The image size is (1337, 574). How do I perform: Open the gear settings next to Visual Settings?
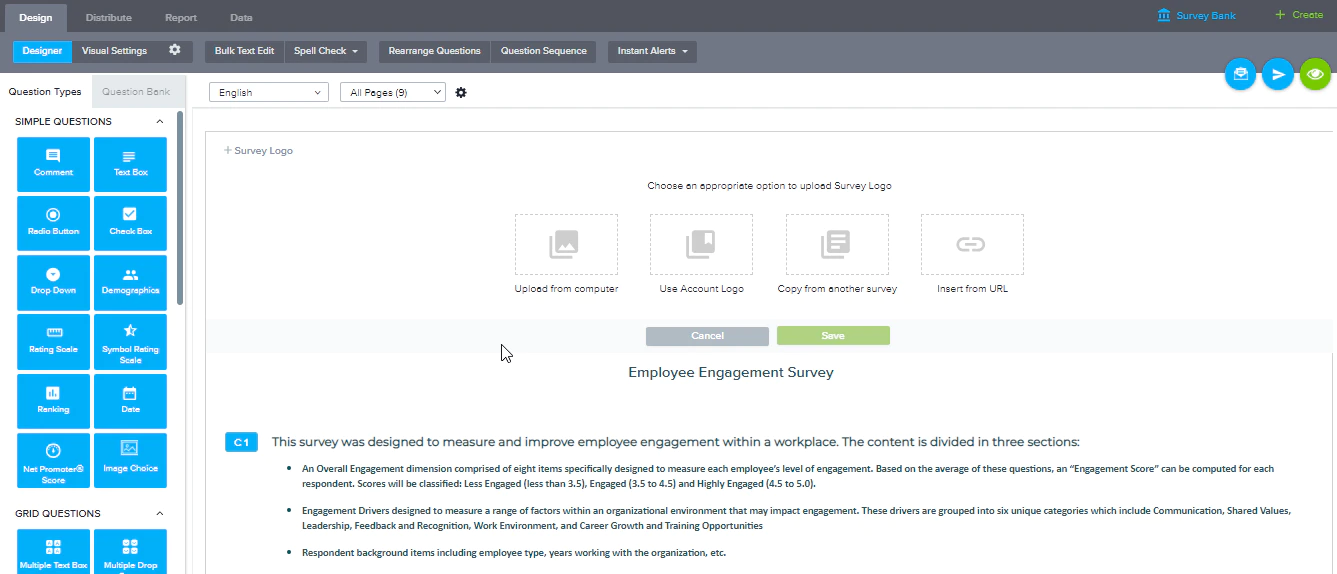[x=175, y=51]
